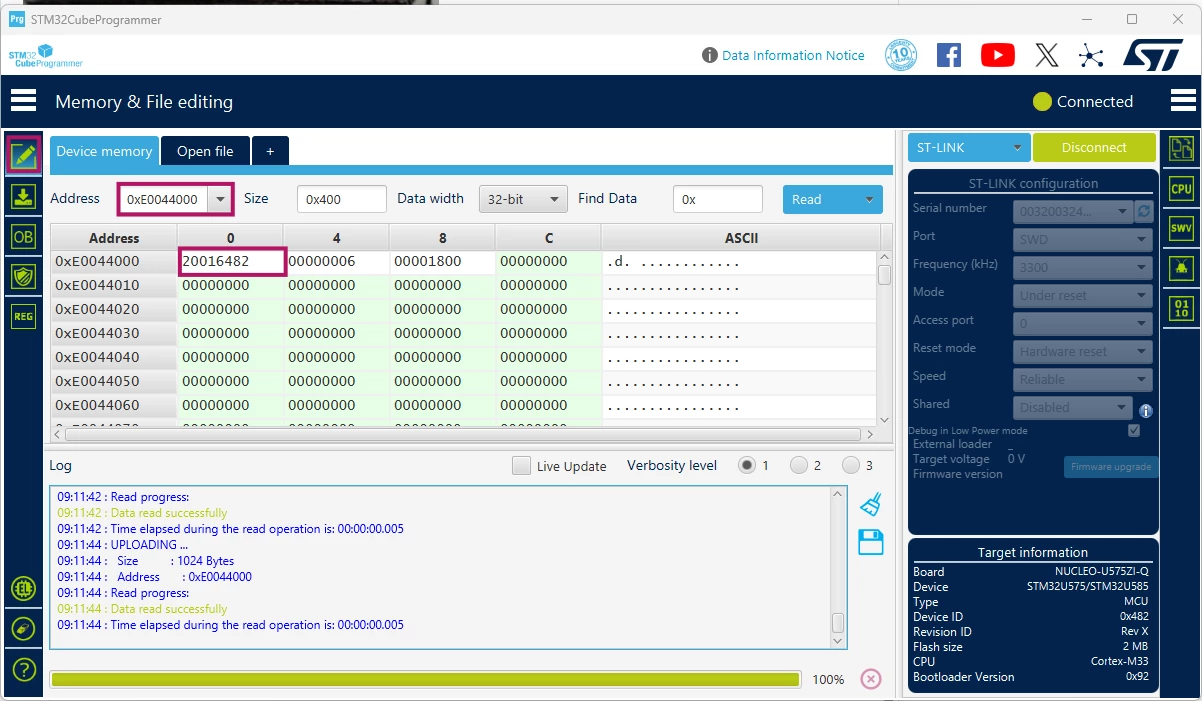Image resolution: width=1202 pixels, height=701 pixels.
Task: Open the SWV viewer icon
Action: click(1181, 228)
